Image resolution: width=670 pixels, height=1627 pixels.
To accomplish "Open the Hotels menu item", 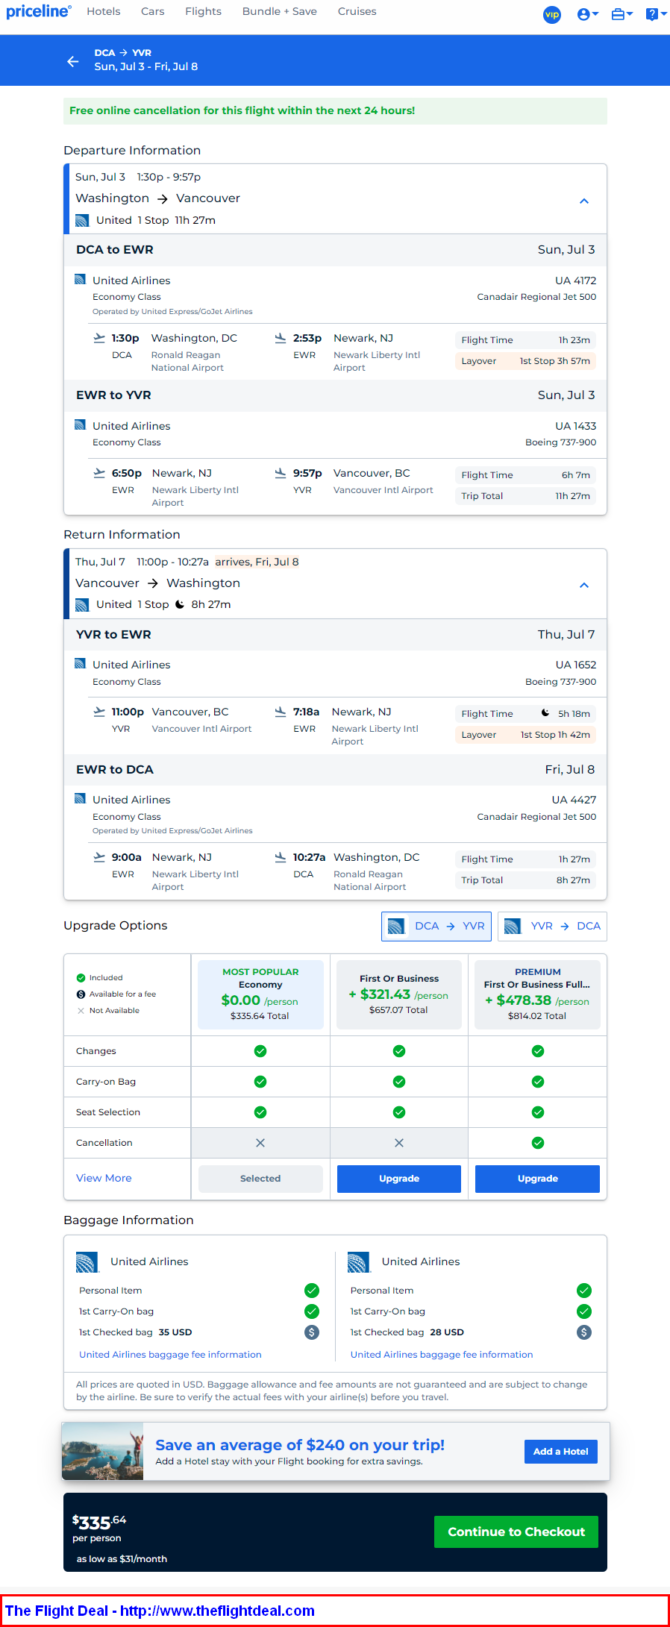I will click(x=103, y=12).
